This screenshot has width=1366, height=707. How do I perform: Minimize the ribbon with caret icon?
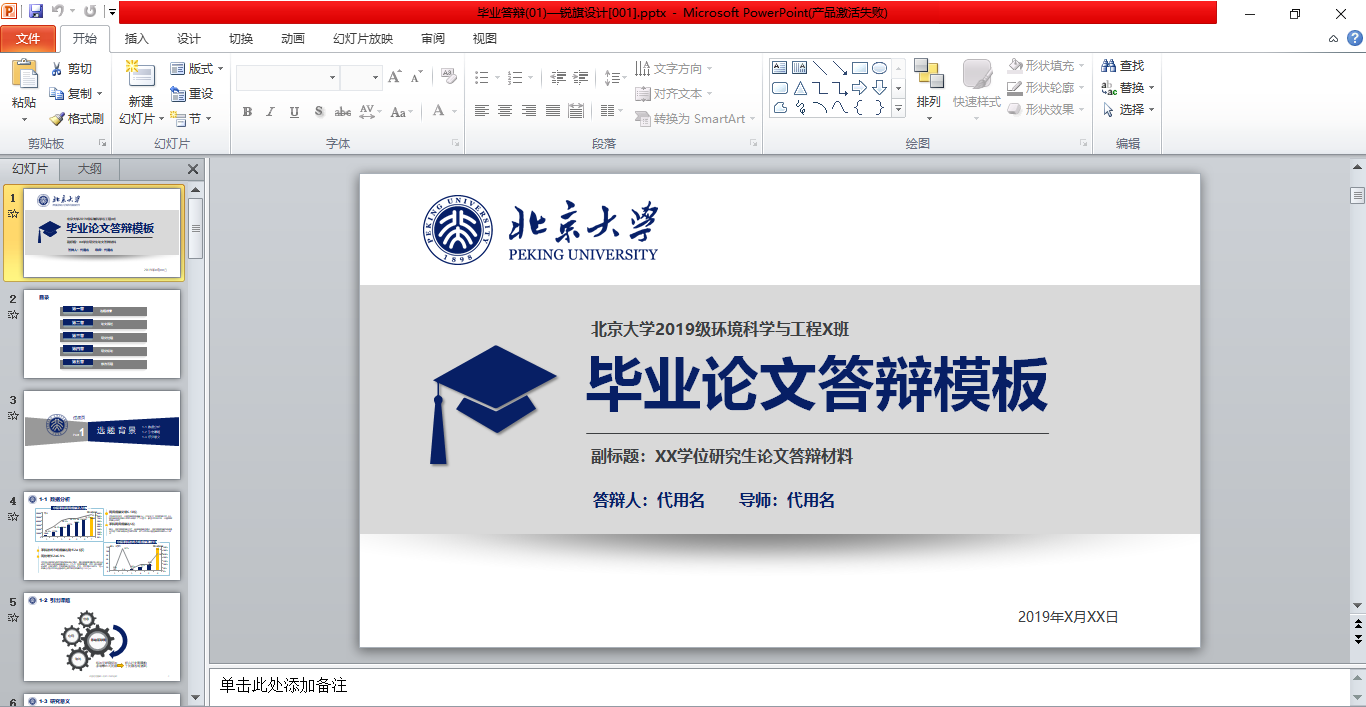[x=1333, y=39]
